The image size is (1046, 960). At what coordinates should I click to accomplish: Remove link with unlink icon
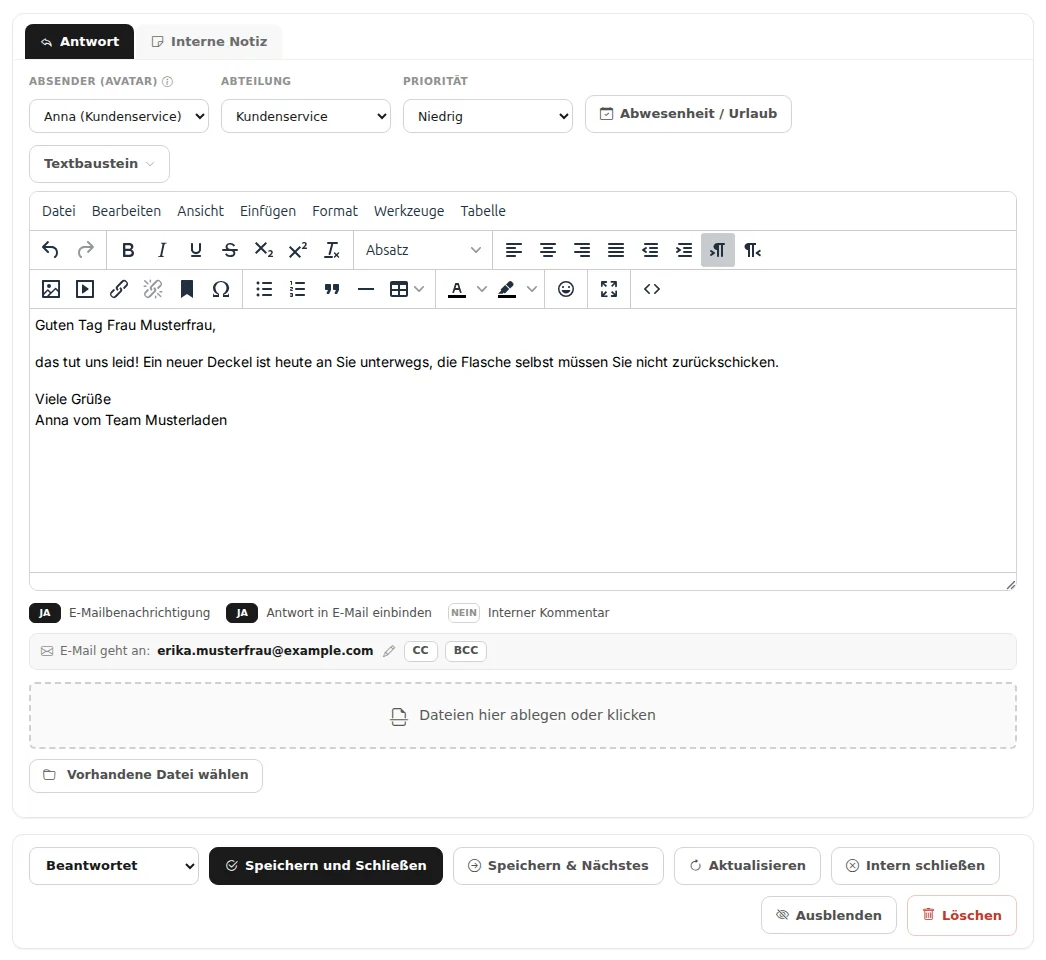(153, 289)
